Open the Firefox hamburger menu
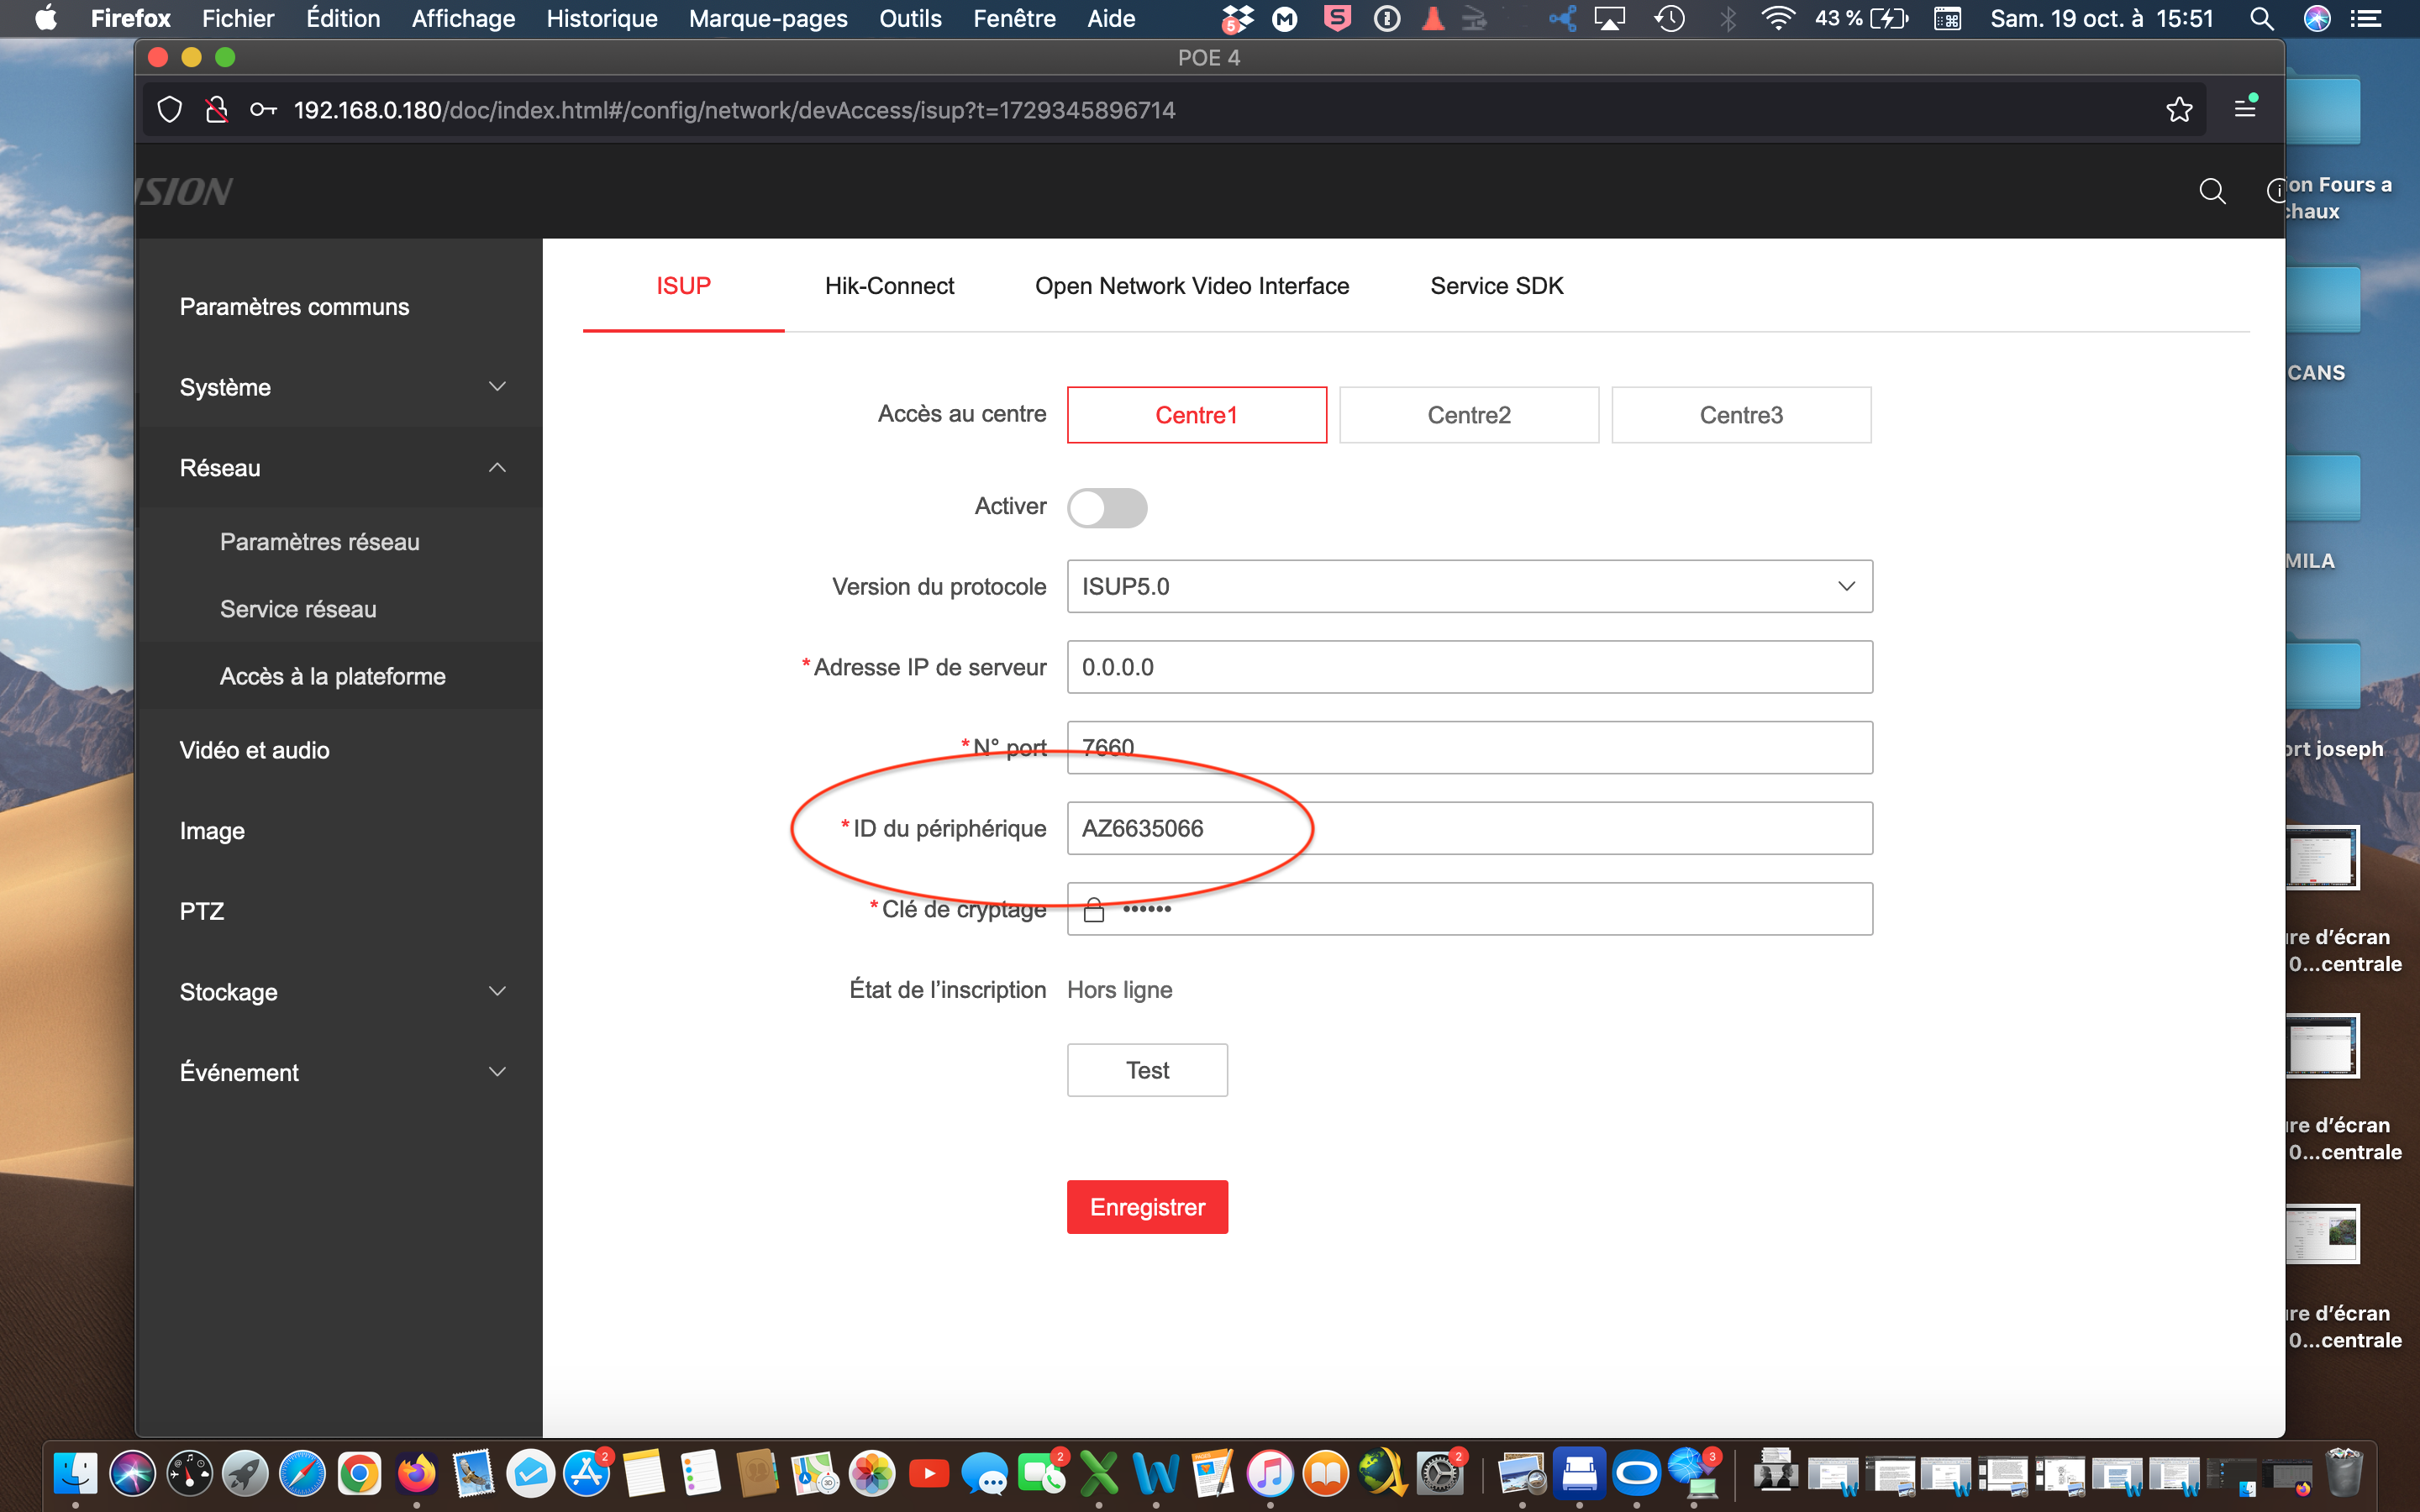 (x=2245, y=109)
